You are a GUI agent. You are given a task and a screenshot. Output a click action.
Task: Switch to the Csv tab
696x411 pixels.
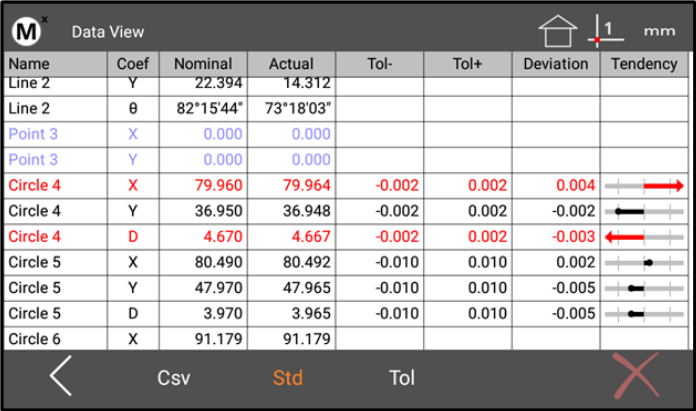coord(174,378)
